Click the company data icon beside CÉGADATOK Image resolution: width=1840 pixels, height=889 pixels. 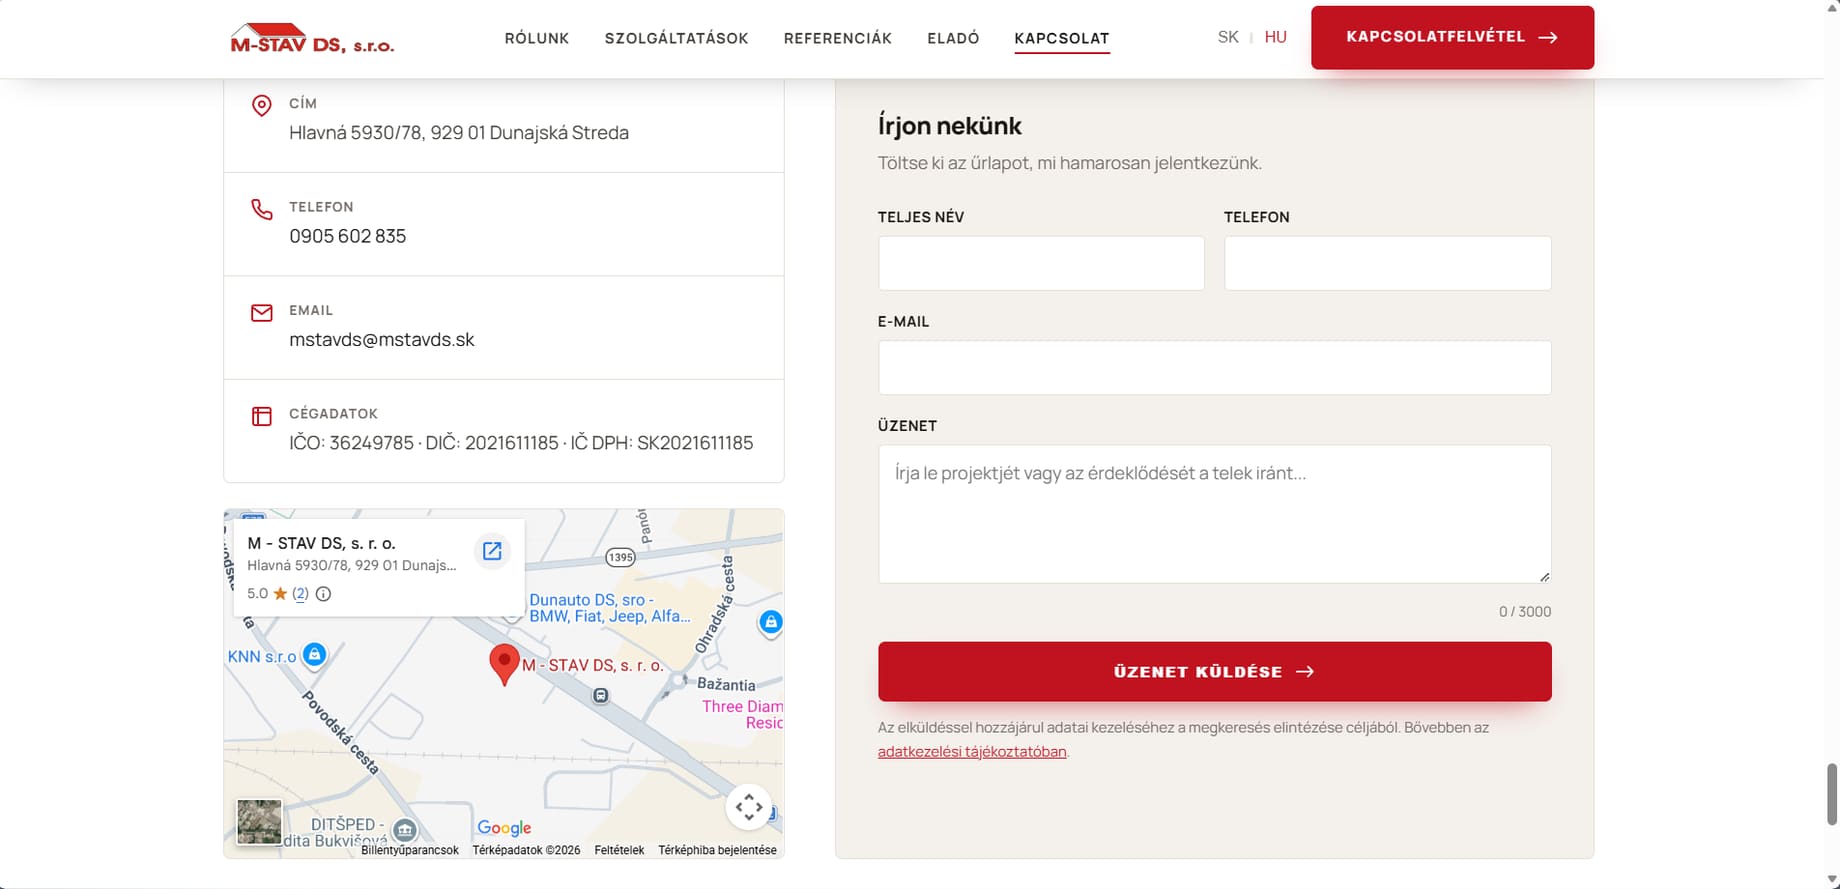262,416
